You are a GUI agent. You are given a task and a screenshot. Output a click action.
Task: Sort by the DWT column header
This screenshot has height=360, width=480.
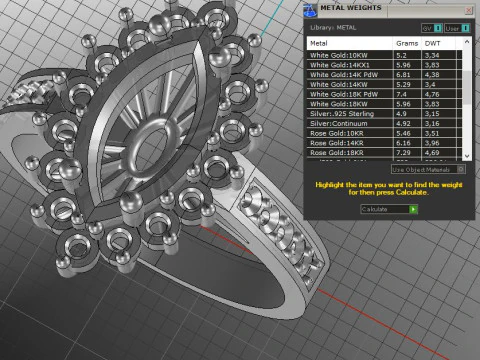pos(438,43)
